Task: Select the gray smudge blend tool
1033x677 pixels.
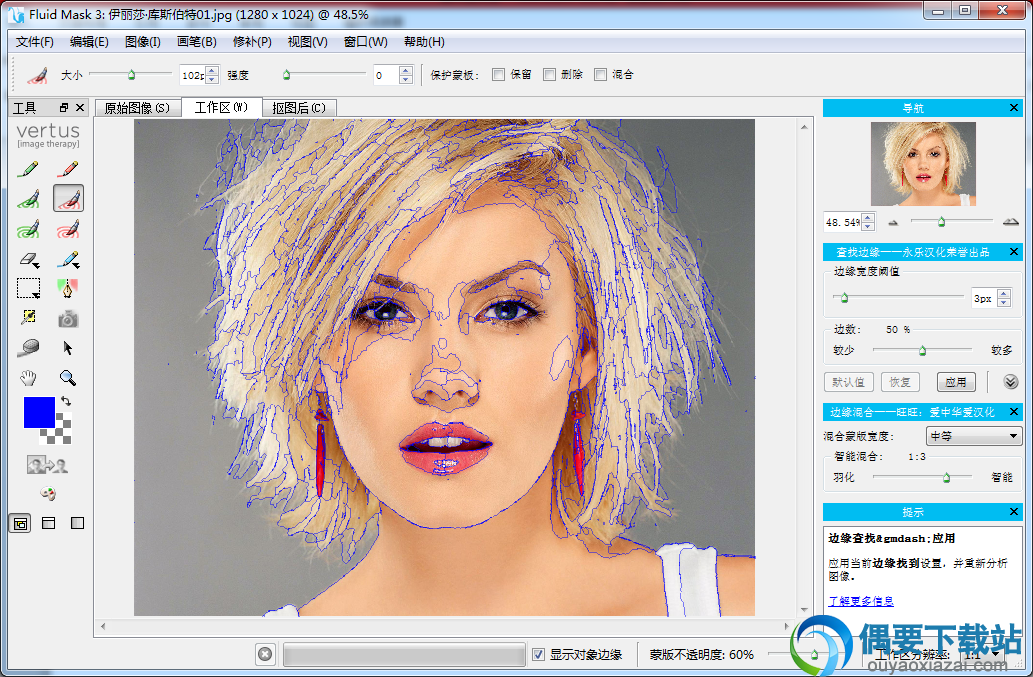Action: point(28,348)
